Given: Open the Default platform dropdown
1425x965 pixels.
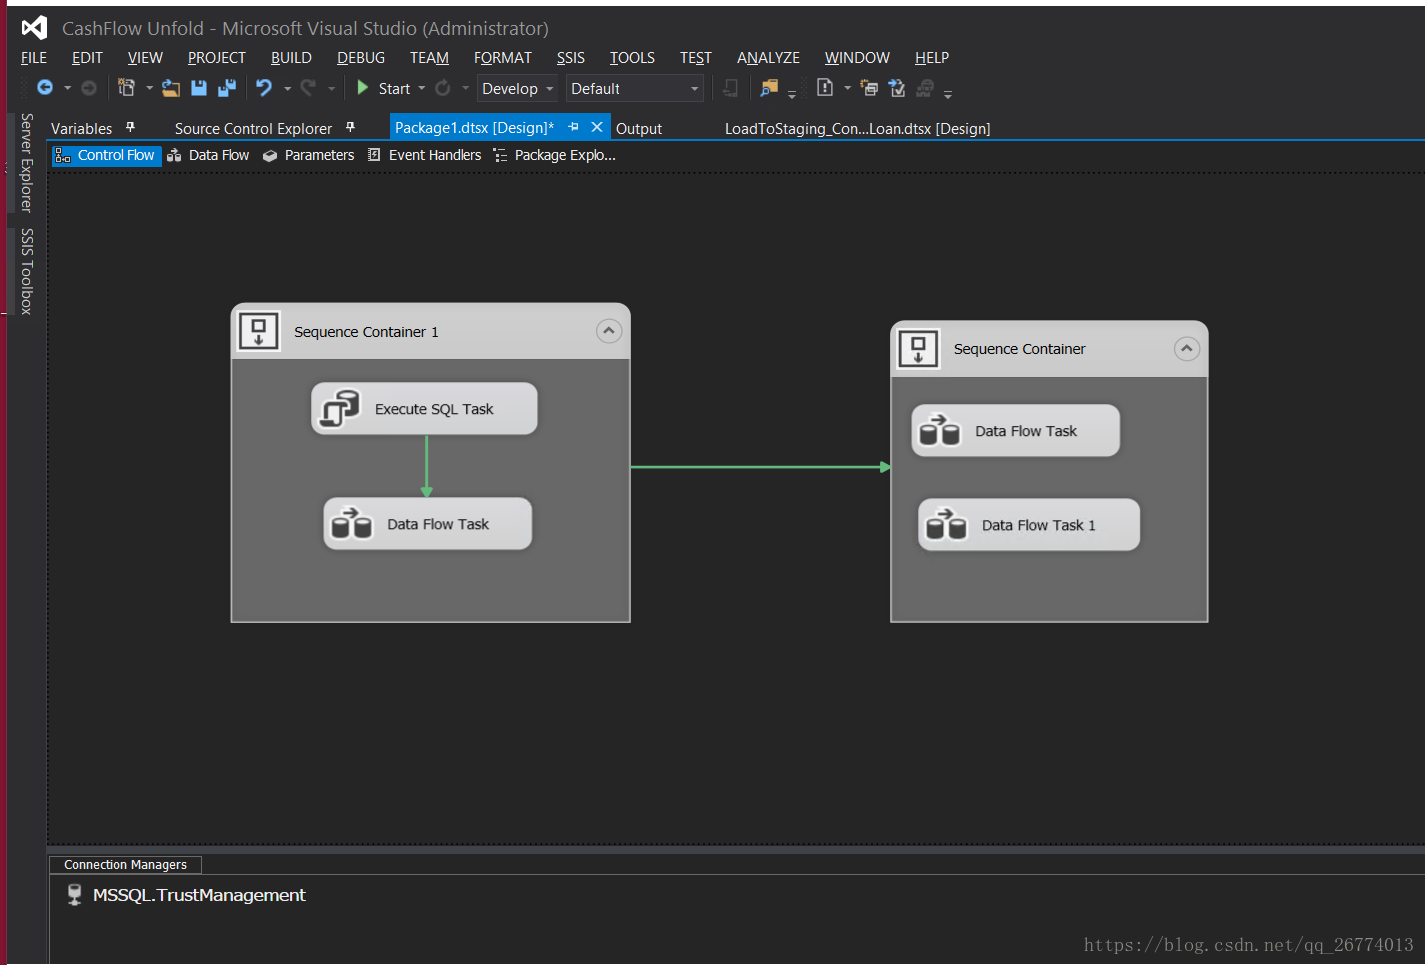Looking at the screenshot, I should click(635, 88).
